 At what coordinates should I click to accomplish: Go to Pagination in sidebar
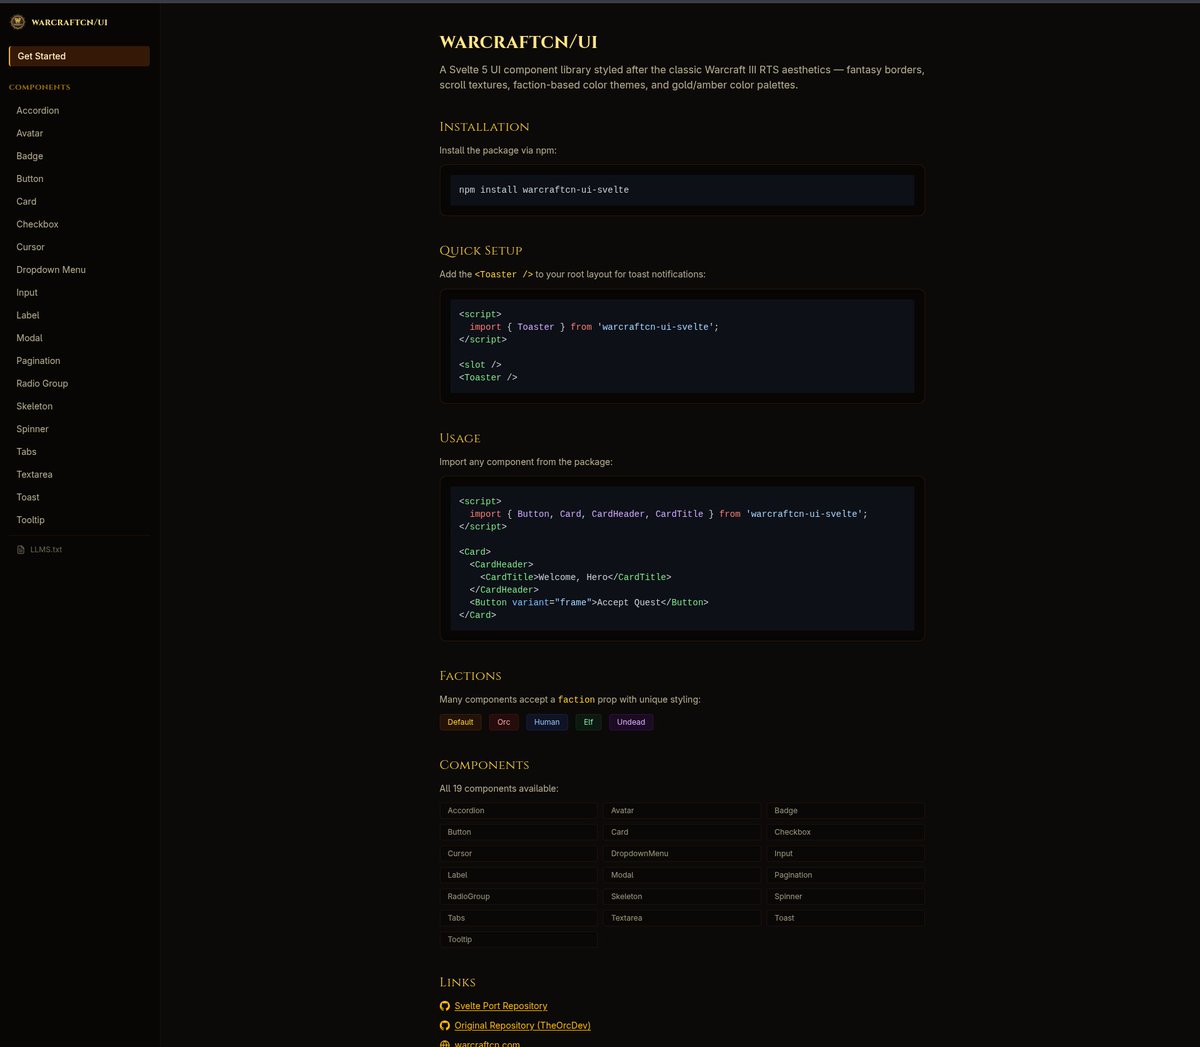point(79,361)
